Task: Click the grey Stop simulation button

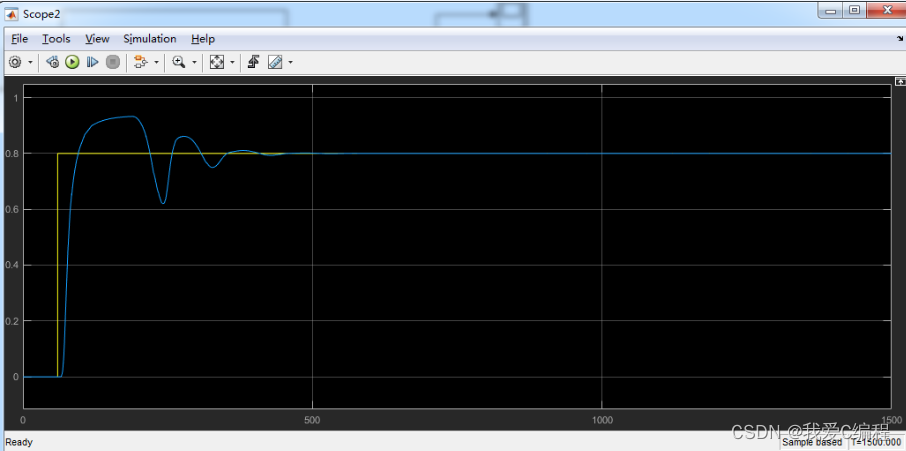Action: [113, 62]
